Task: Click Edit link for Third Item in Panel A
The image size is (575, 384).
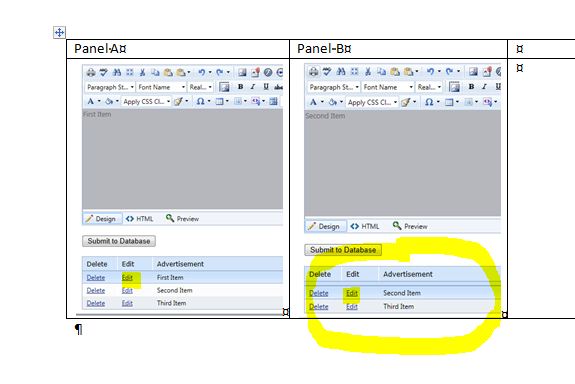Action: tap(127, 303)
